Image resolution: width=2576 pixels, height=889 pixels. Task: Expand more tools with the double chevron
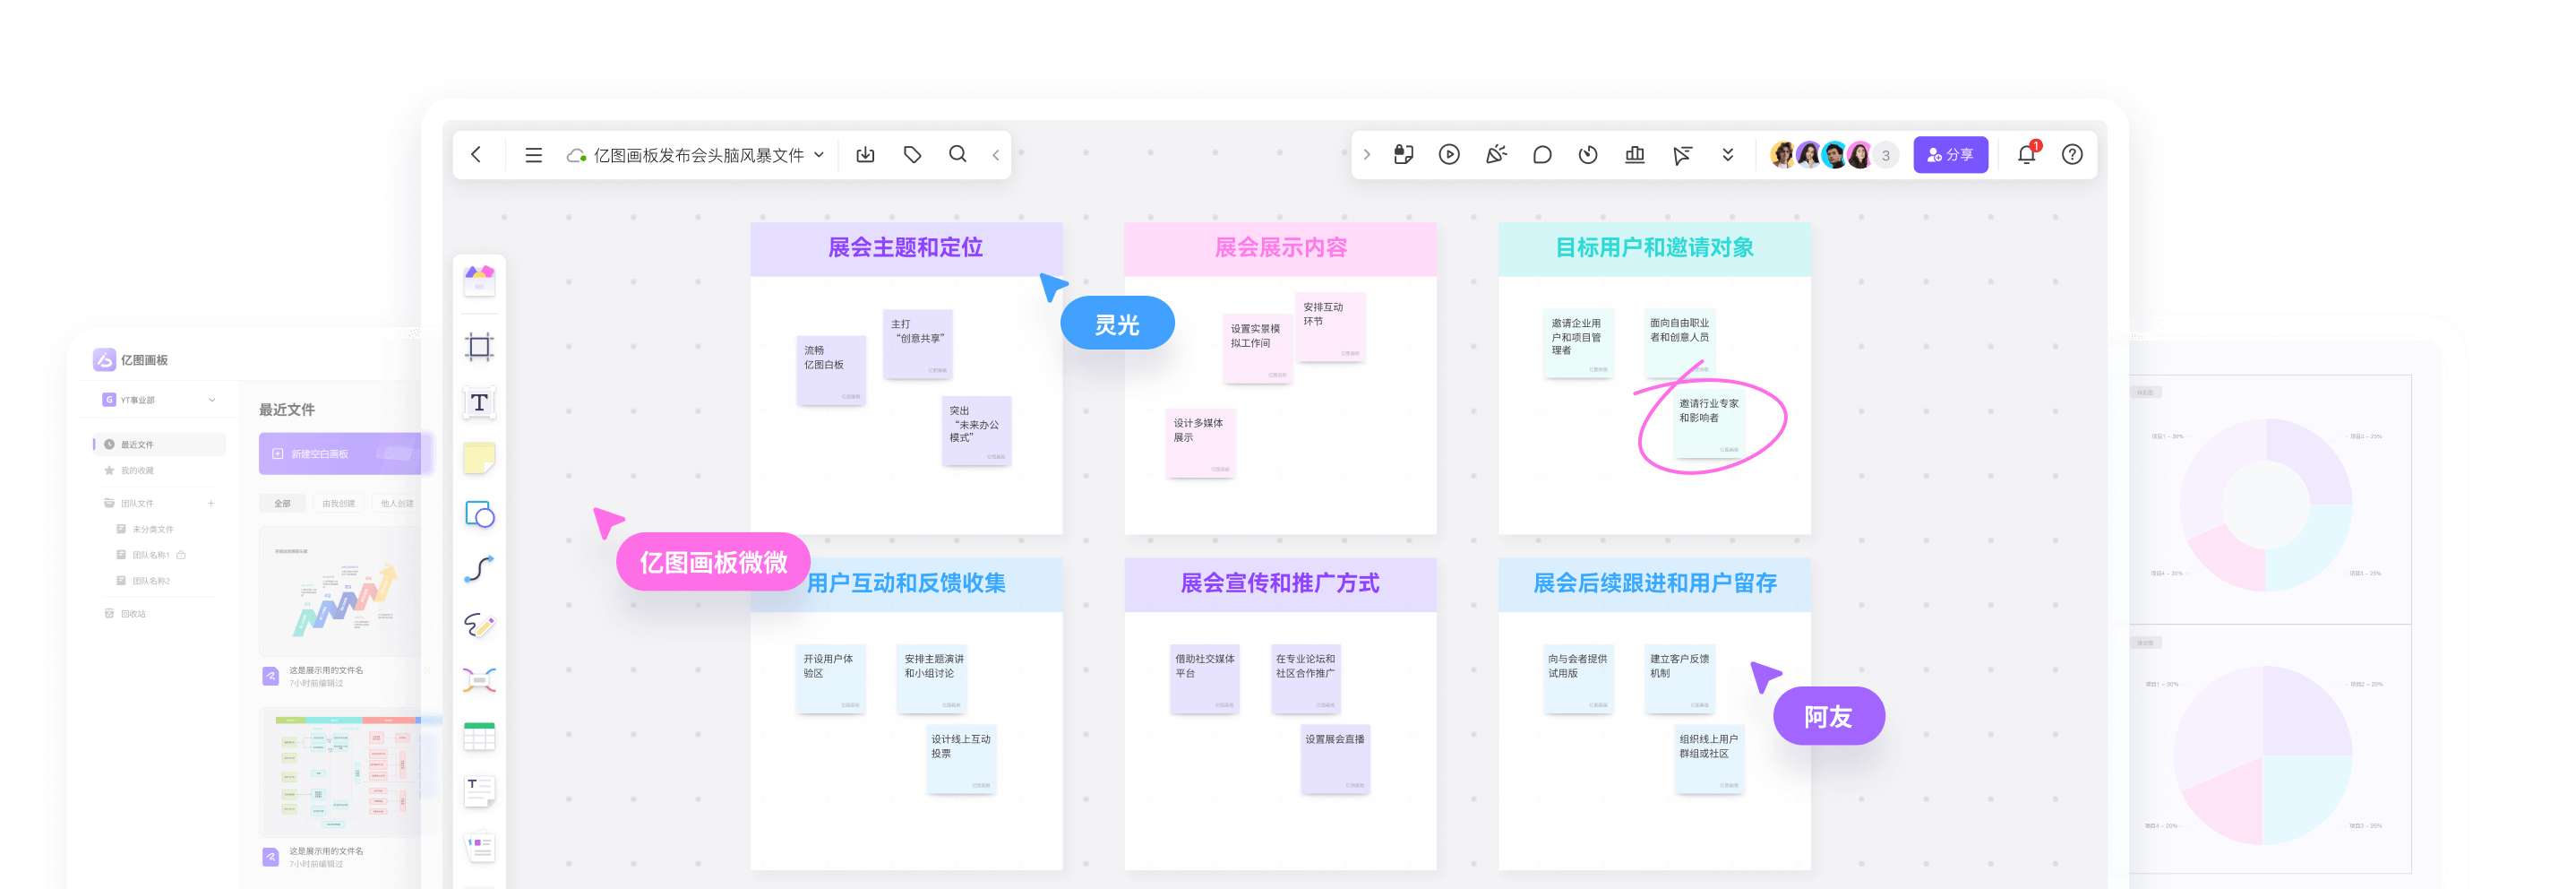pyautogui.click(x=1727, y=154)
